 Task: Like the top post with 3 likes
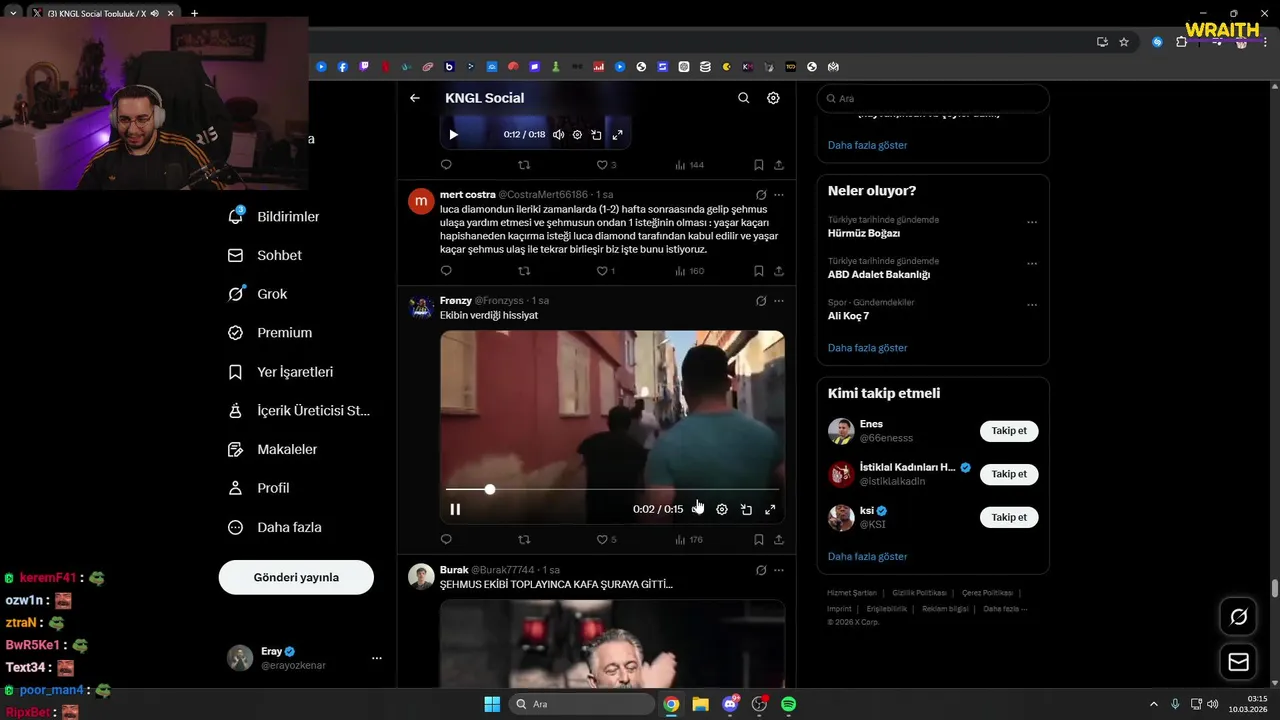(606, 165)
